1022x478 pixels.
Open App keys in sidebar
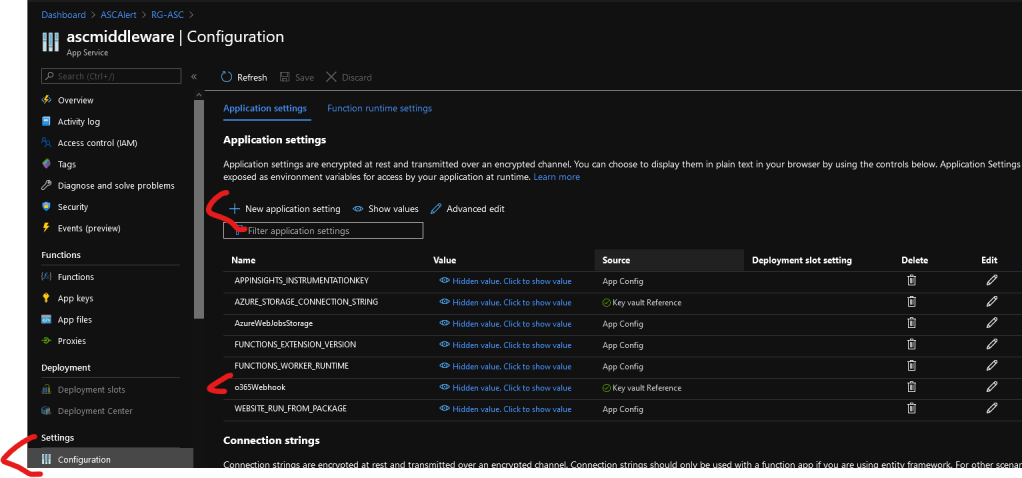76,298
